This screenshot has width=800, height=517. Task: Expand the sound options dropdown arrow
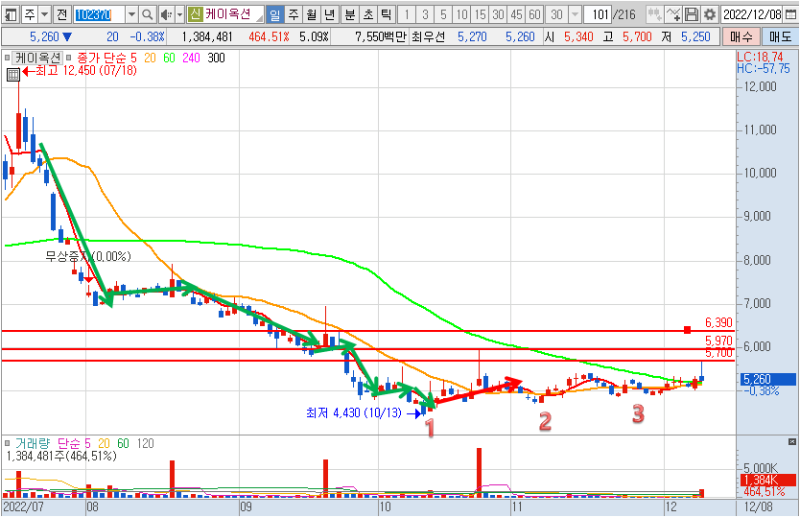180,14
